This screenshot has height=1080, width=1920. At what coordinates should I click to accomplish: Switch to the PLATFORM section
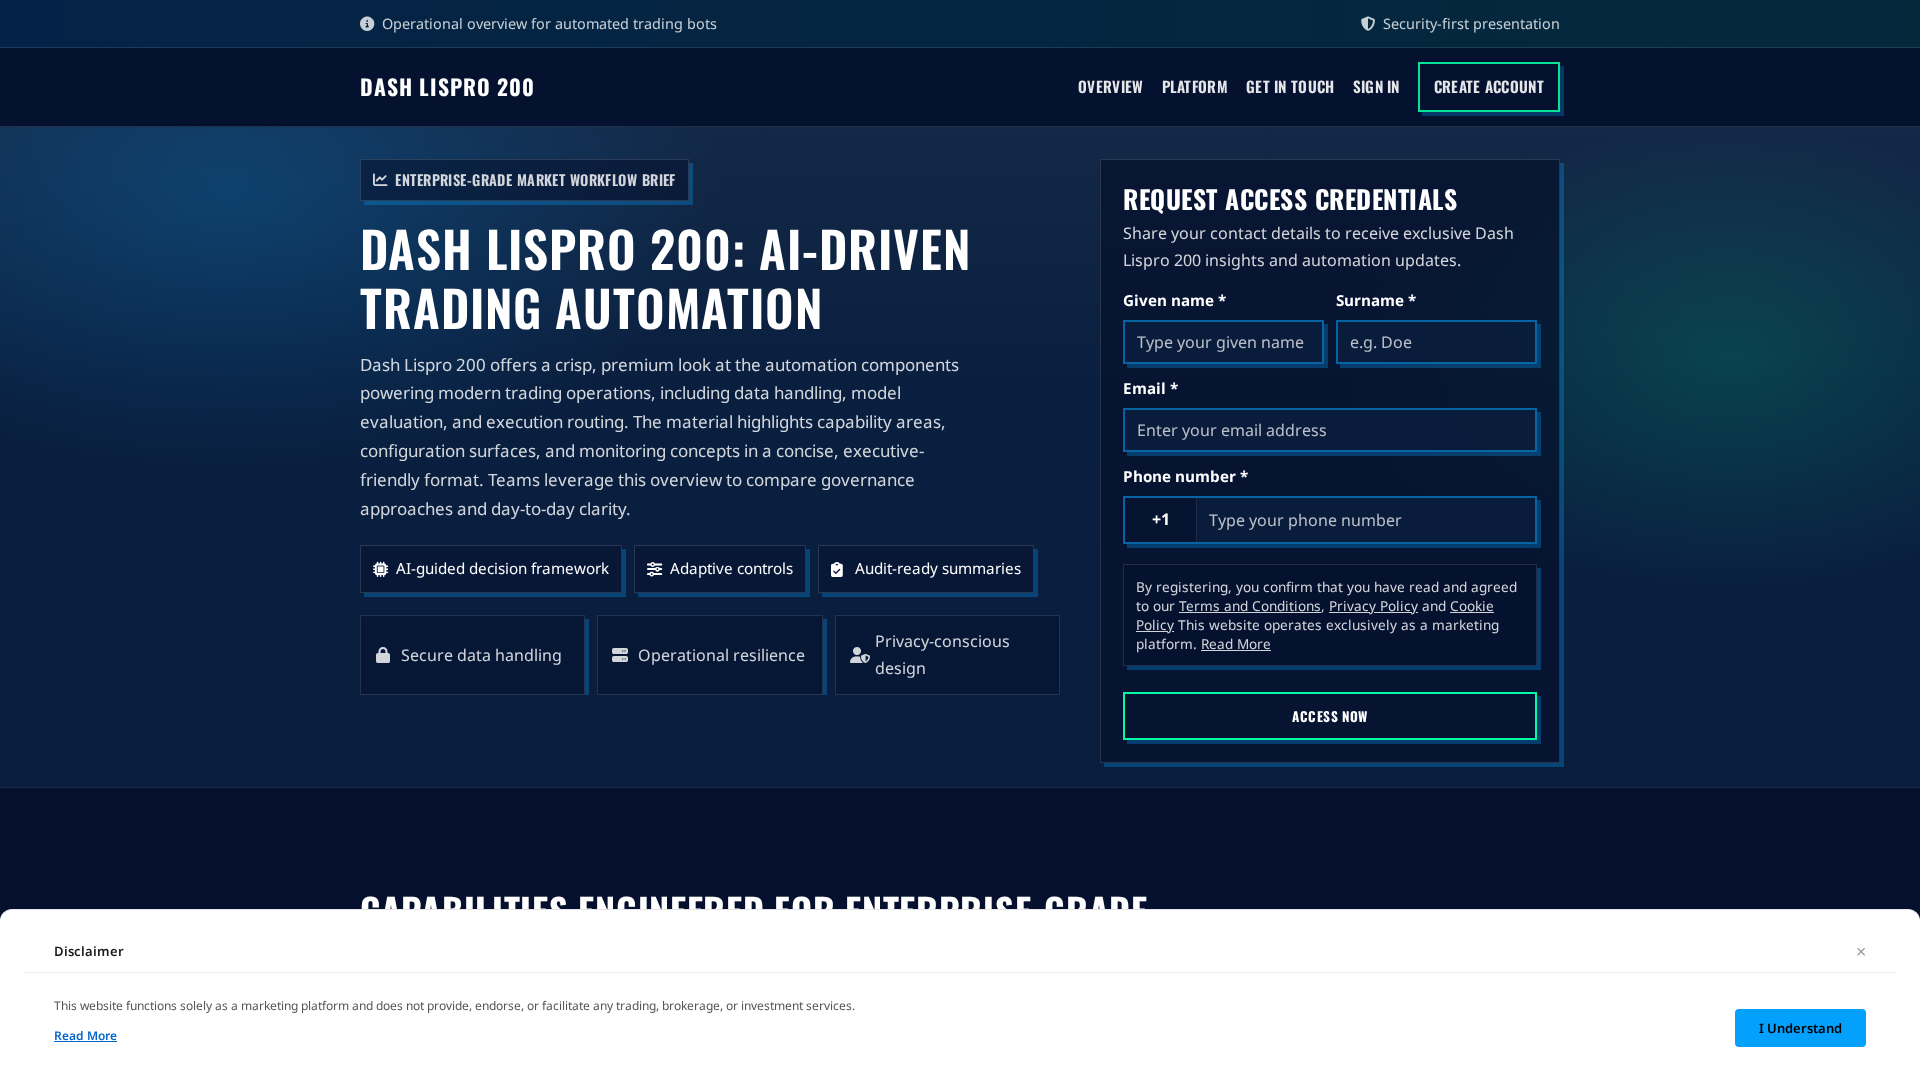[x=1194, y=87]
